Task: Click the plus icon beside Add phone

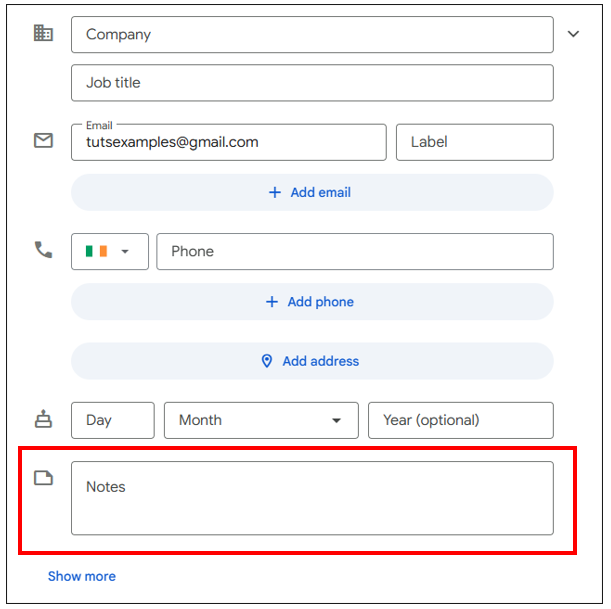Action: [x=272, y=301]
